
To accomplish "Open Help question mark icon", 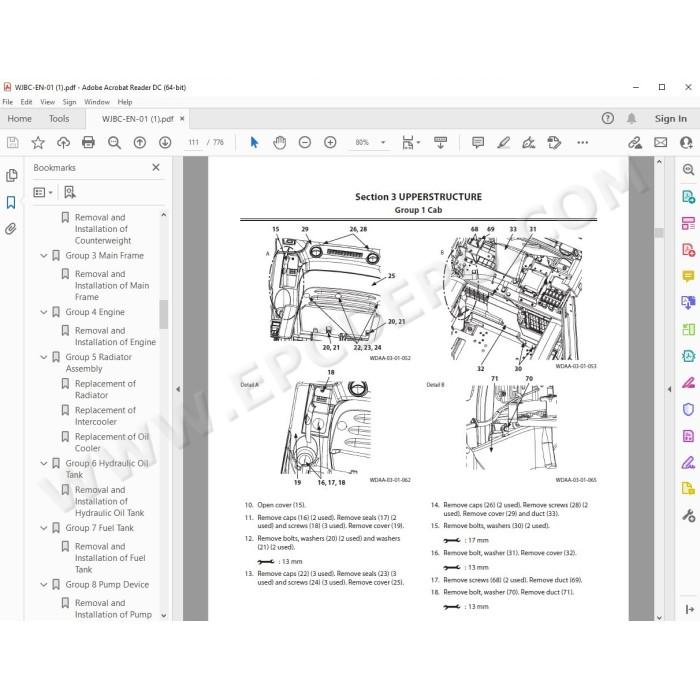I will pyautogui.click(x=608, y=118).
